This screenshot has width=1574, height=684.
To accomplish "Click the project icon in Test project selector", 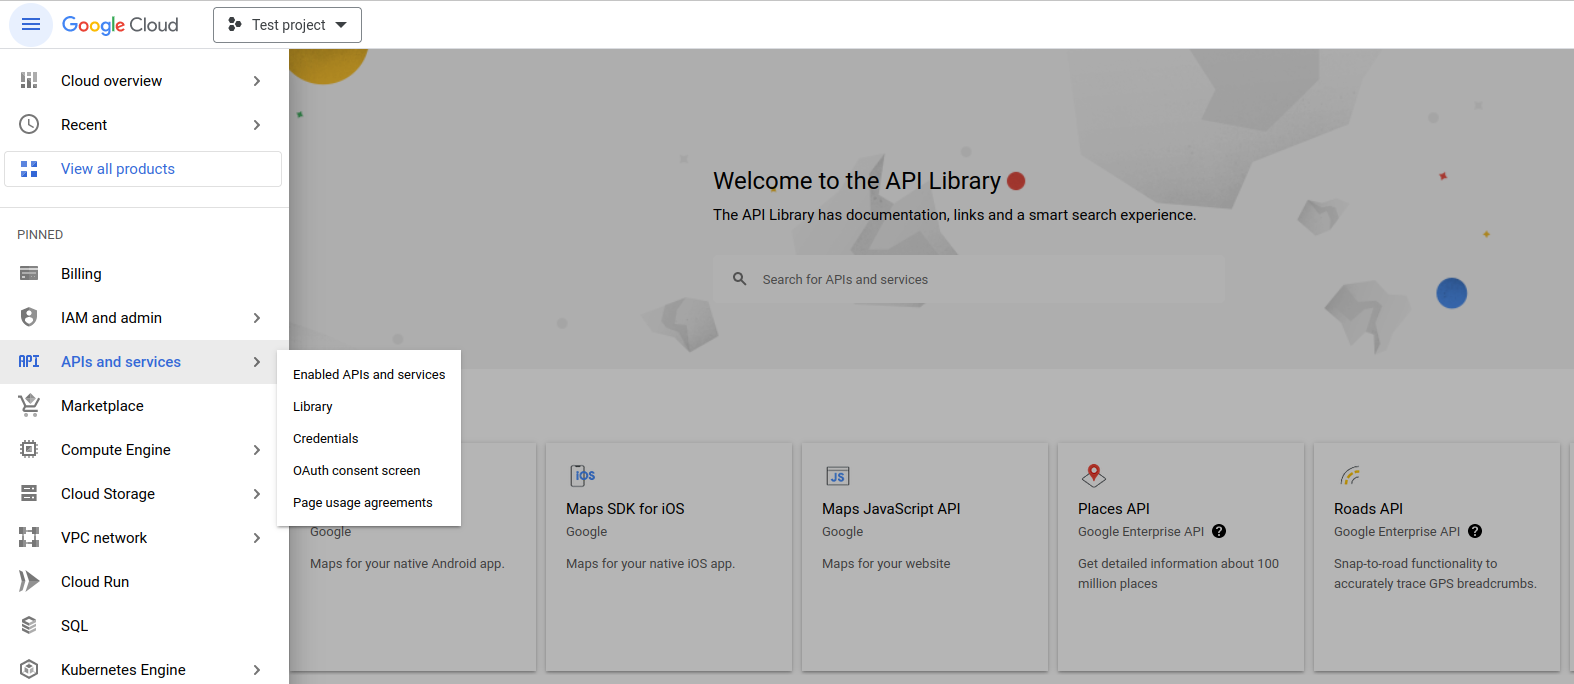I will [x=234, y=24].
